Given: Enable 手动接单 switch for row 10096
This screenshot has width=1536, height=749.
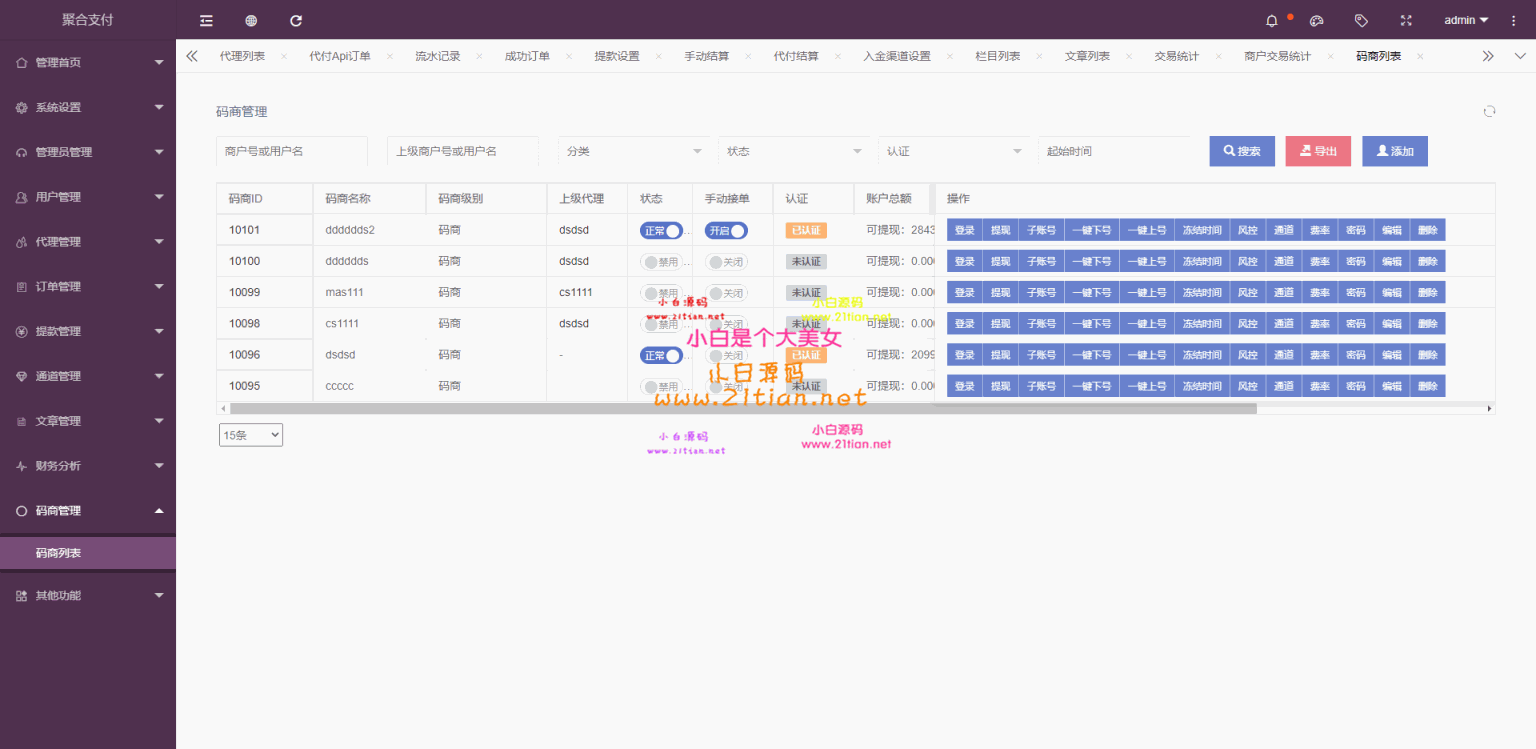Looking at the screenshot, I should pos(726,355).
